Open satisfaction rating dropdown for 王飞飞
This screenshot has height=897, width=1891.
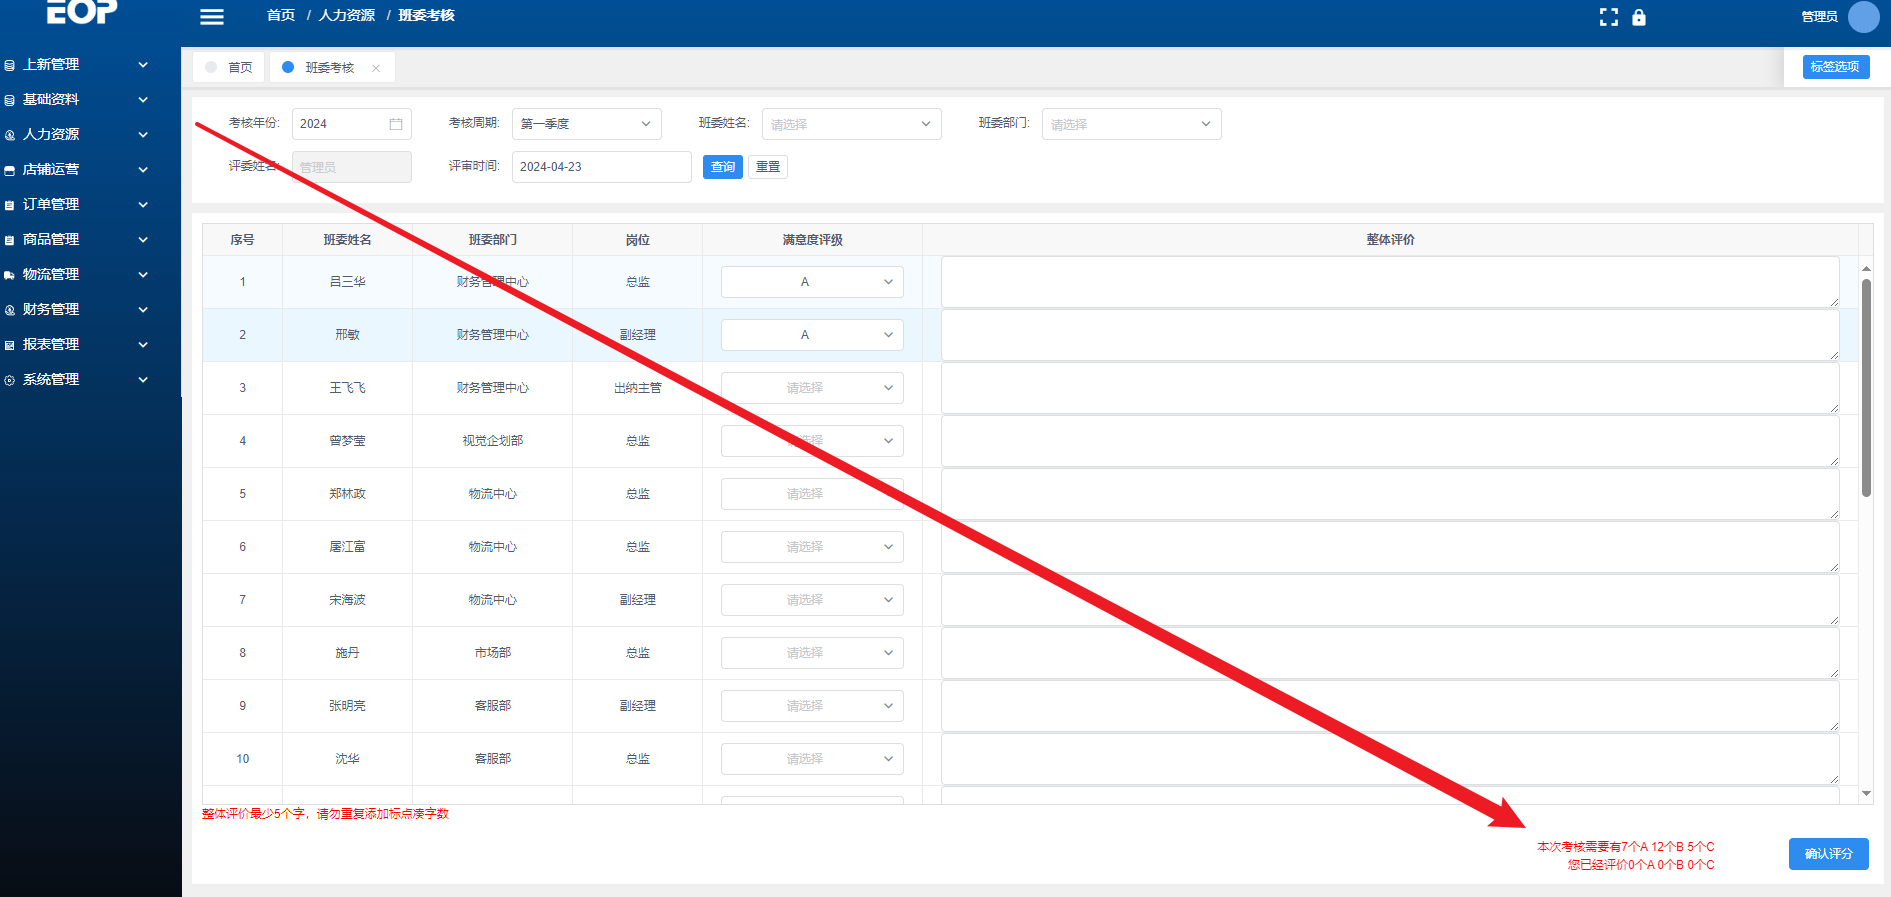coord(811,388)
